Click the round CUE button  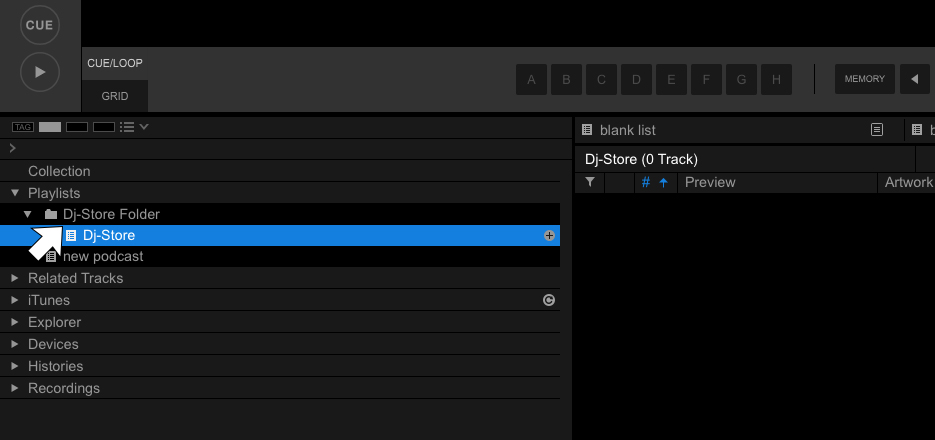40,25
